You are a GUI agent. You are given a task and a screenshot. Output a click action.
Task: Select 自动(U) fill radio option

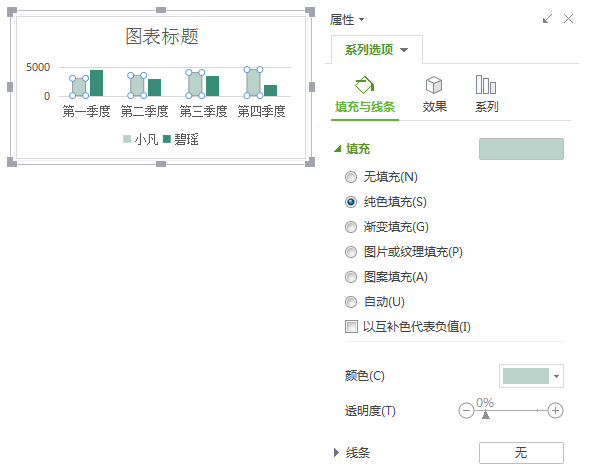point(351,302)
